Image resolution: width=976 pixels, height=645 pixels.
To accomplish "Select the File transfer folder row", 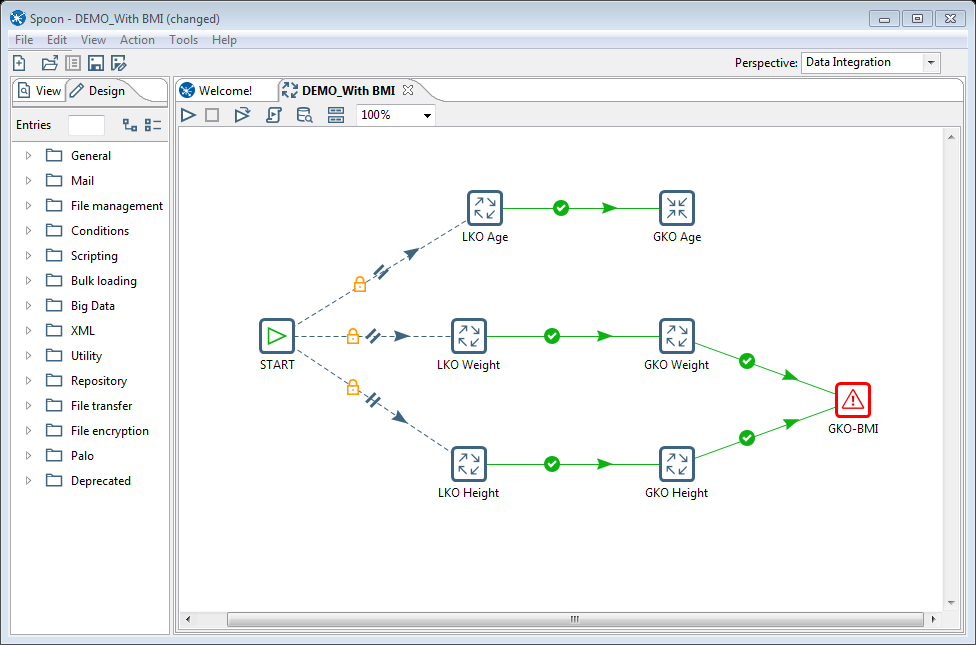I will tap(90, 405).
